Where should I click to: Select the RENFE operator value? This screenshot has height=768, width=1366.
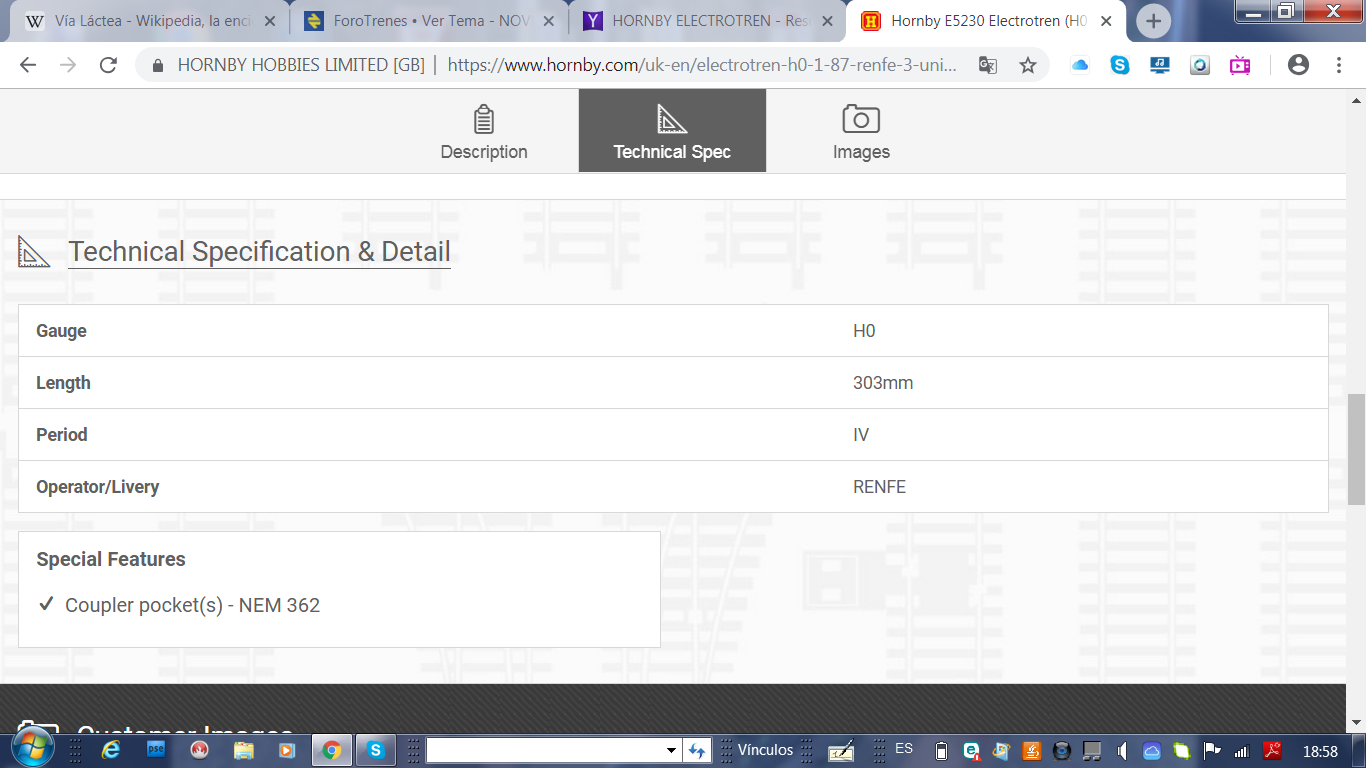(879, 487)
